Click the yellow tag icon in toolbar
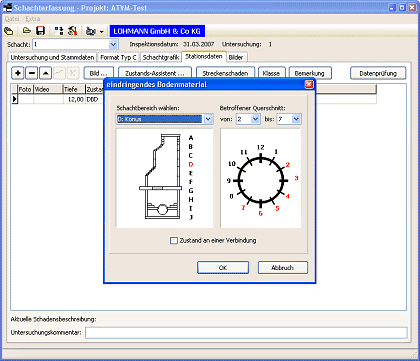The width and height of the screenshot is (420, 361). click(9, 31)
